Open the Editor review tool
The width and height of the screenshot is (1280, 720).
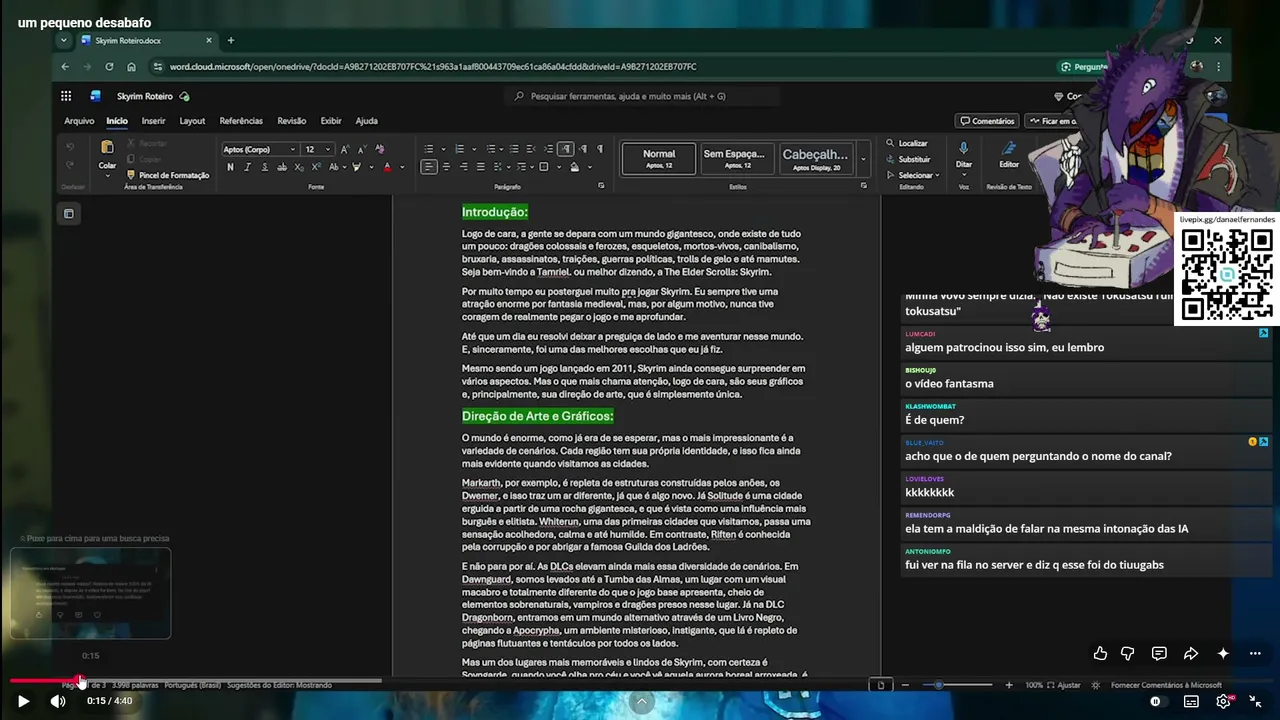(1009, 154)
